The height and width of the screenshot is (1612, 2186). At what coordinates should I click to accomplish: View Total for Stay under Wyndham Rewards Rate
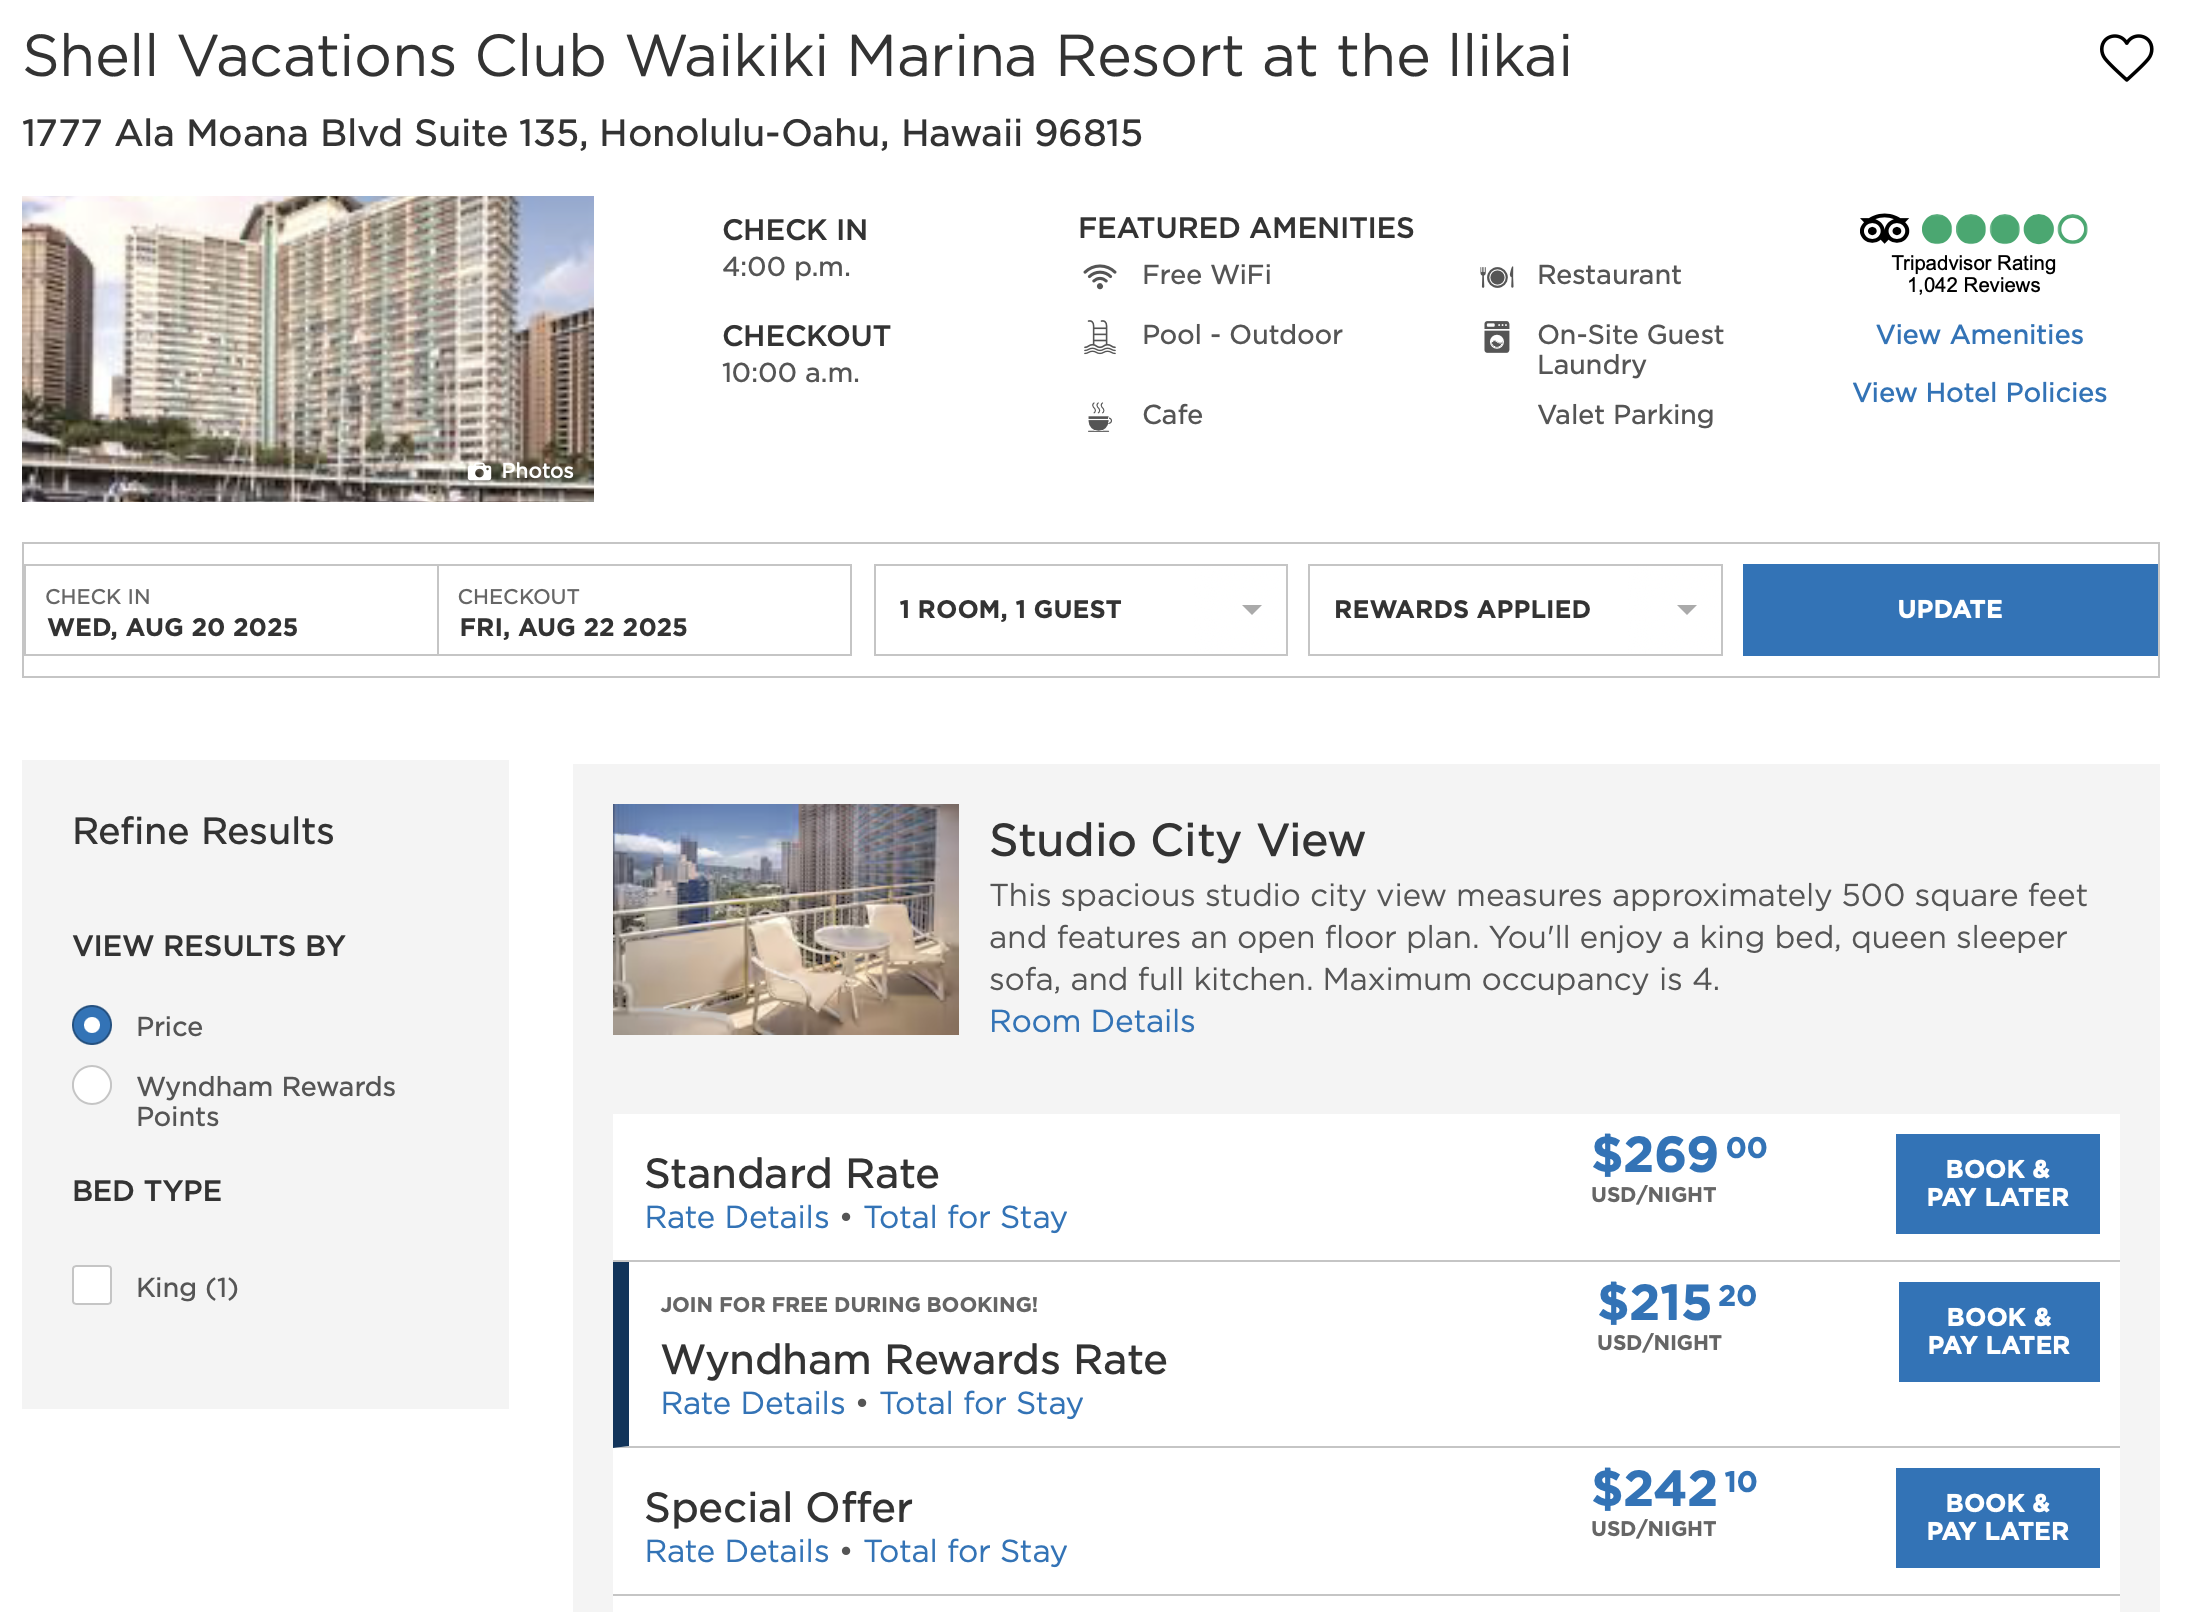981,1403
